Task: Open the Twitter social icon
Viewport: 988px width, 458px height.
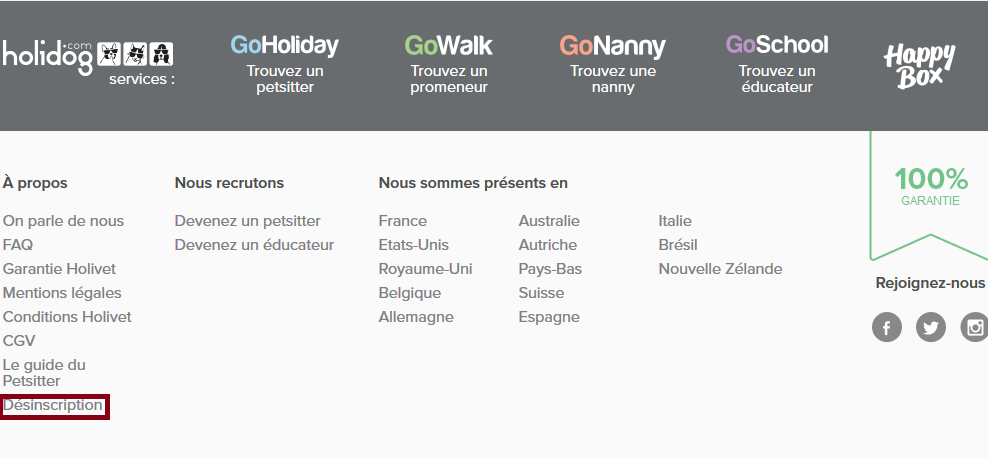Action: click(931, 327)
